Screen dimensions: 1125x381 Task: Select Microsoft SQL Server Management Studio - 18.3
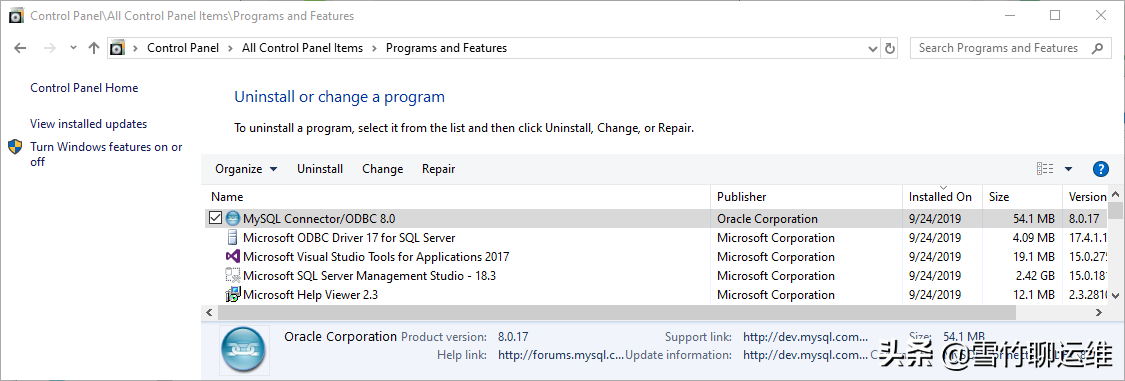(656, 276)
